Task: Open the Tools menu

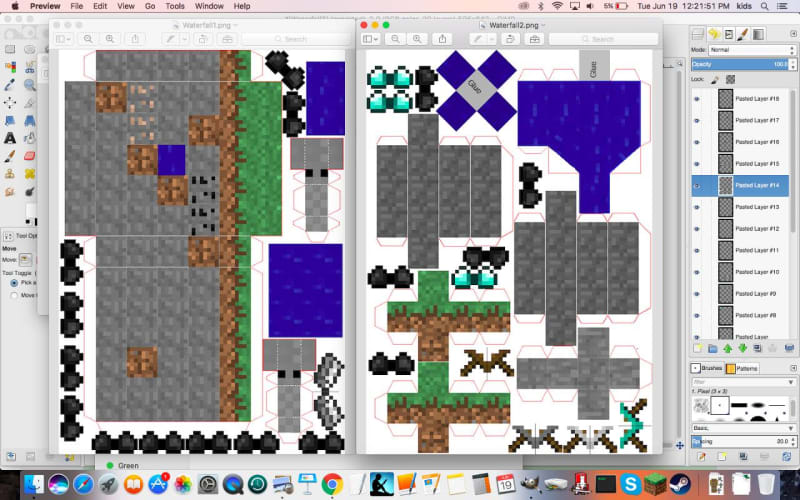Action: [175, 6]
